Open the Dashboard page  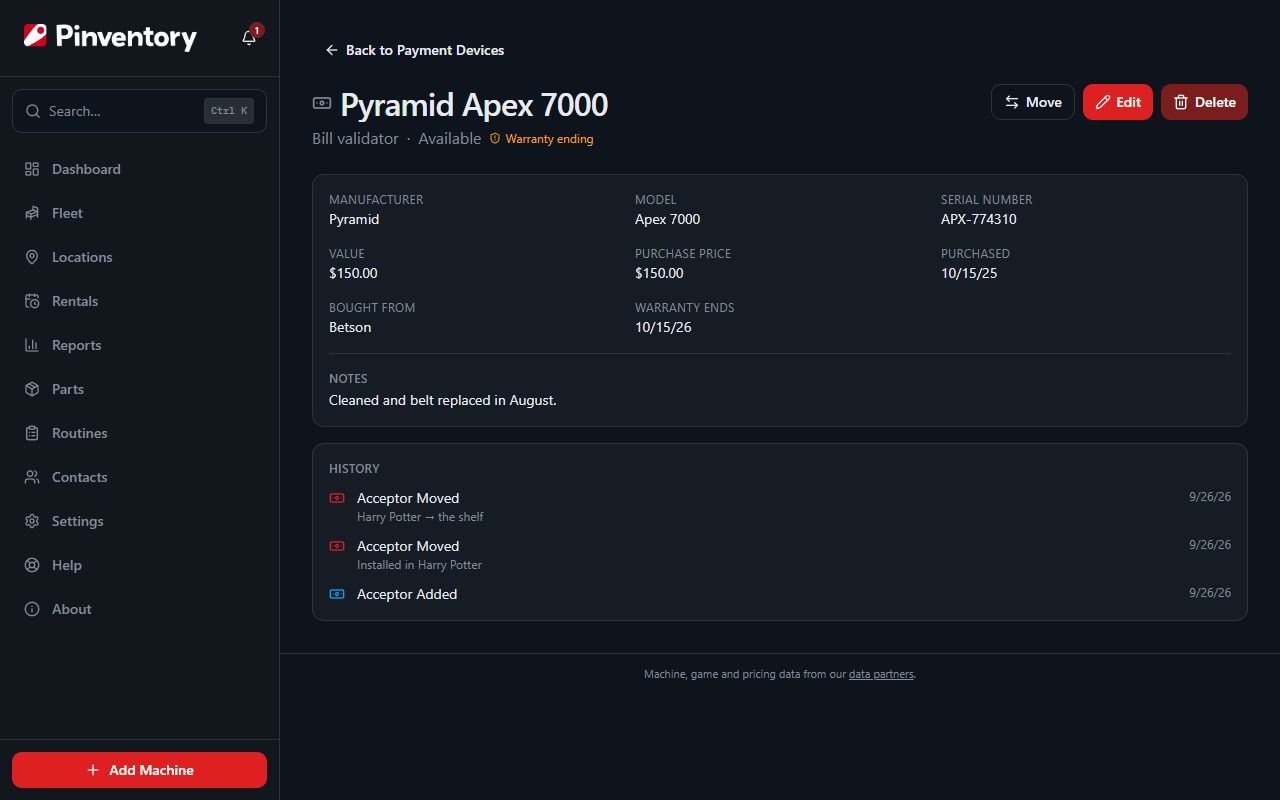[139, 169]
